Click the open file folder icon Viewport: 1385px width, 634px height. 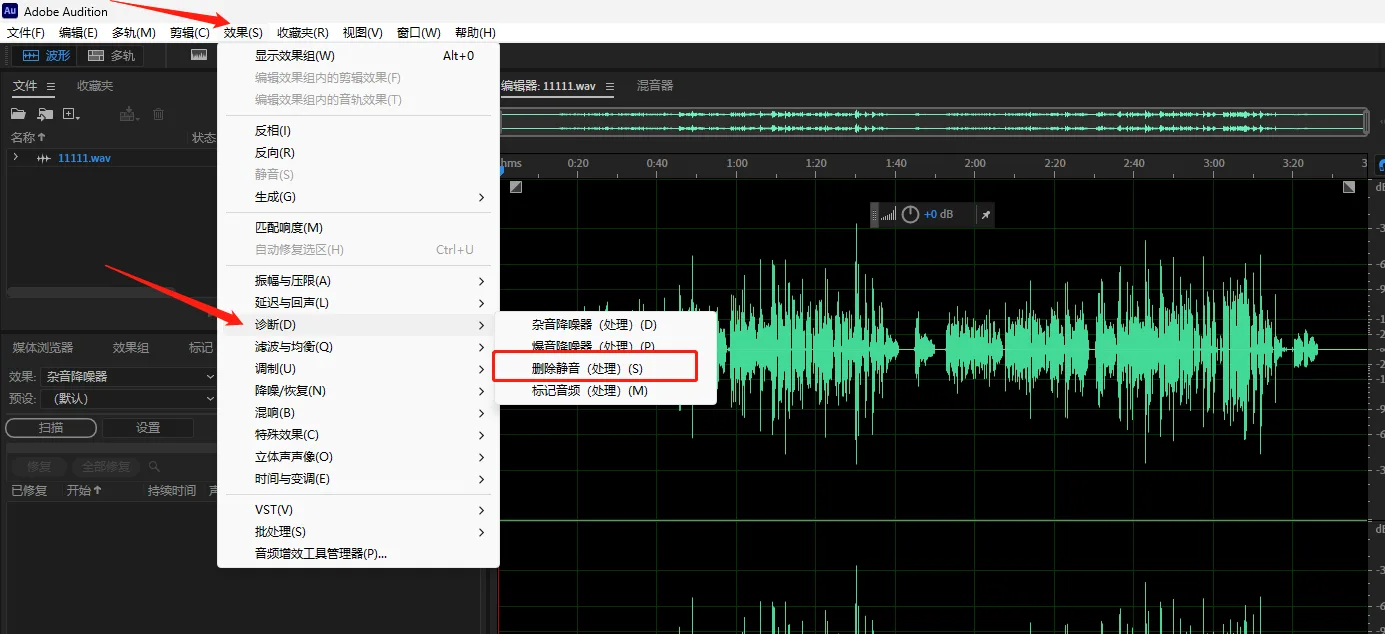point(18,115)
